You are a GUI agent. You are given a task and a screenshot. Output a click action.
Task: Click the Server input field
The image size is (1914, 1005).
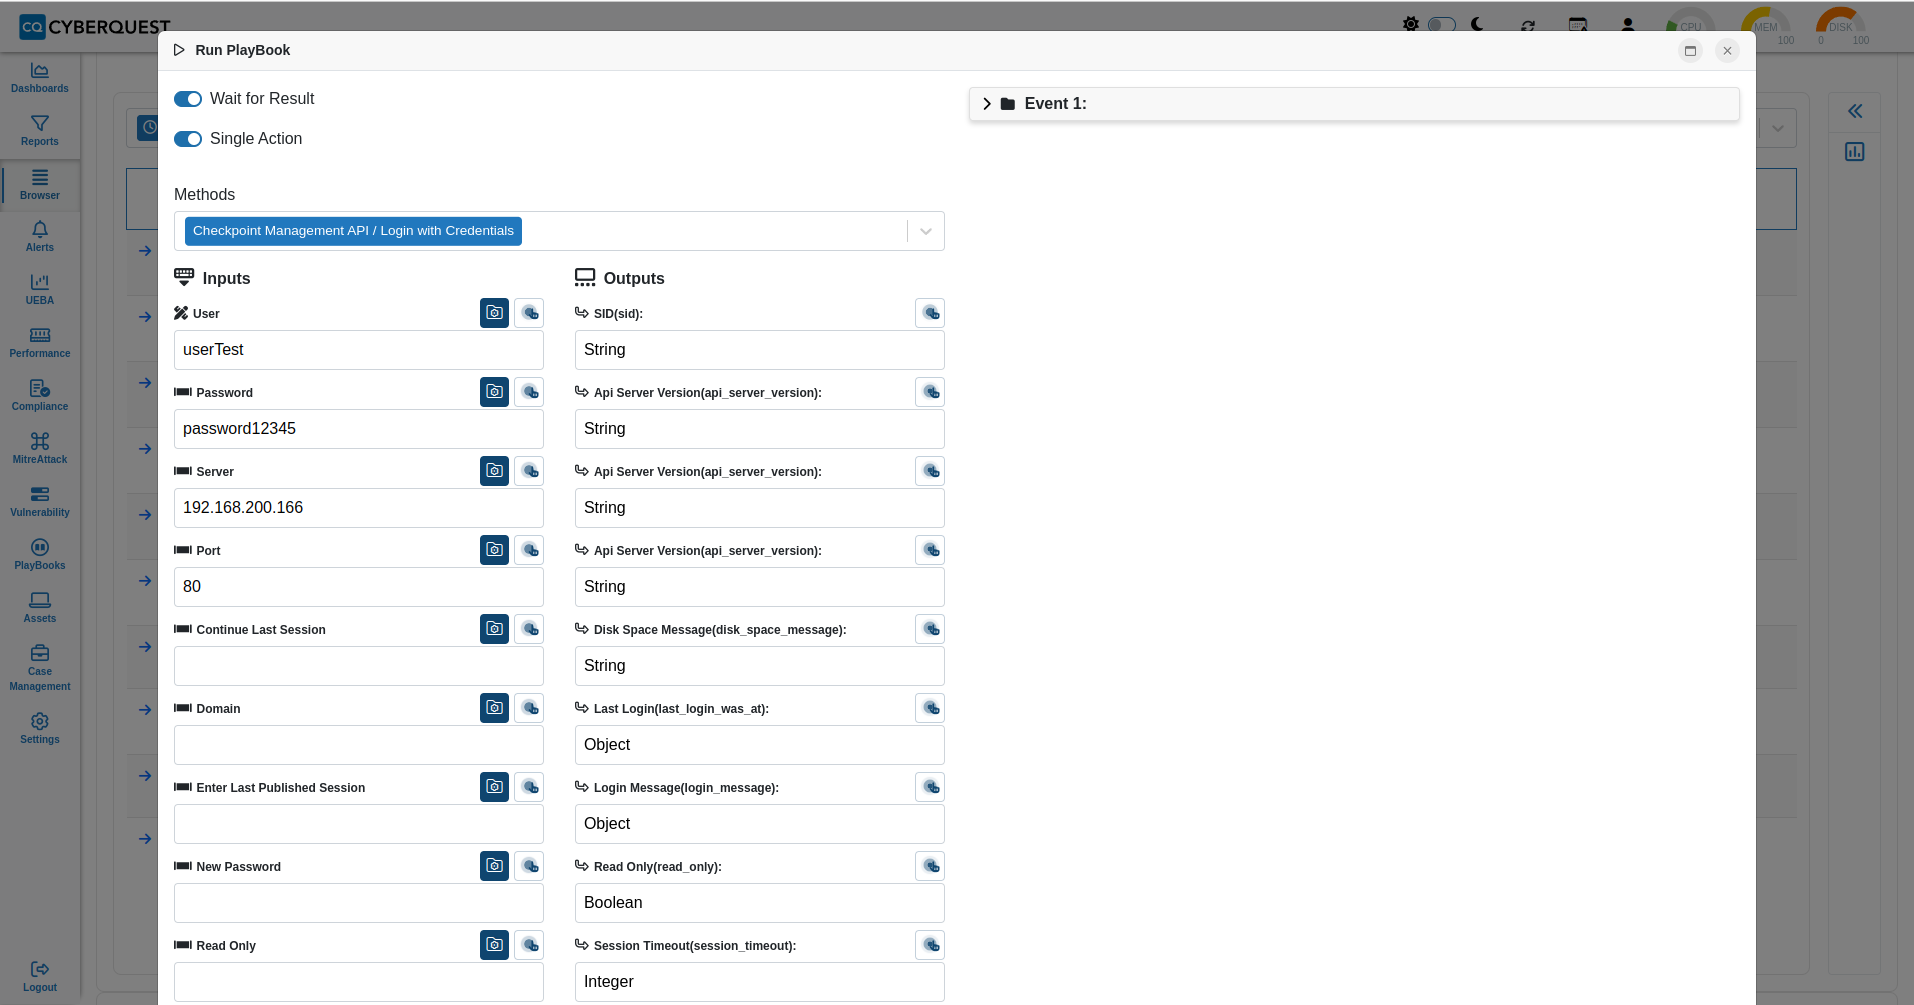click(359, 508)
